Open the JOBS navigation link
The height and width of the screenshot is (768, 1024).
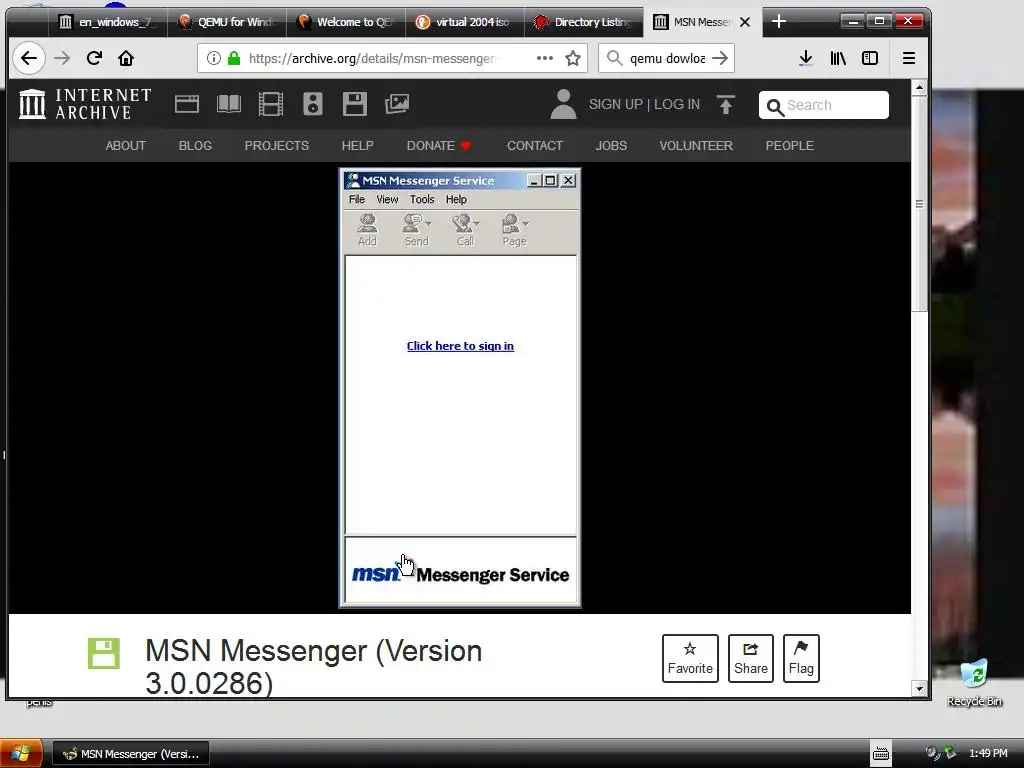[611, 146]
